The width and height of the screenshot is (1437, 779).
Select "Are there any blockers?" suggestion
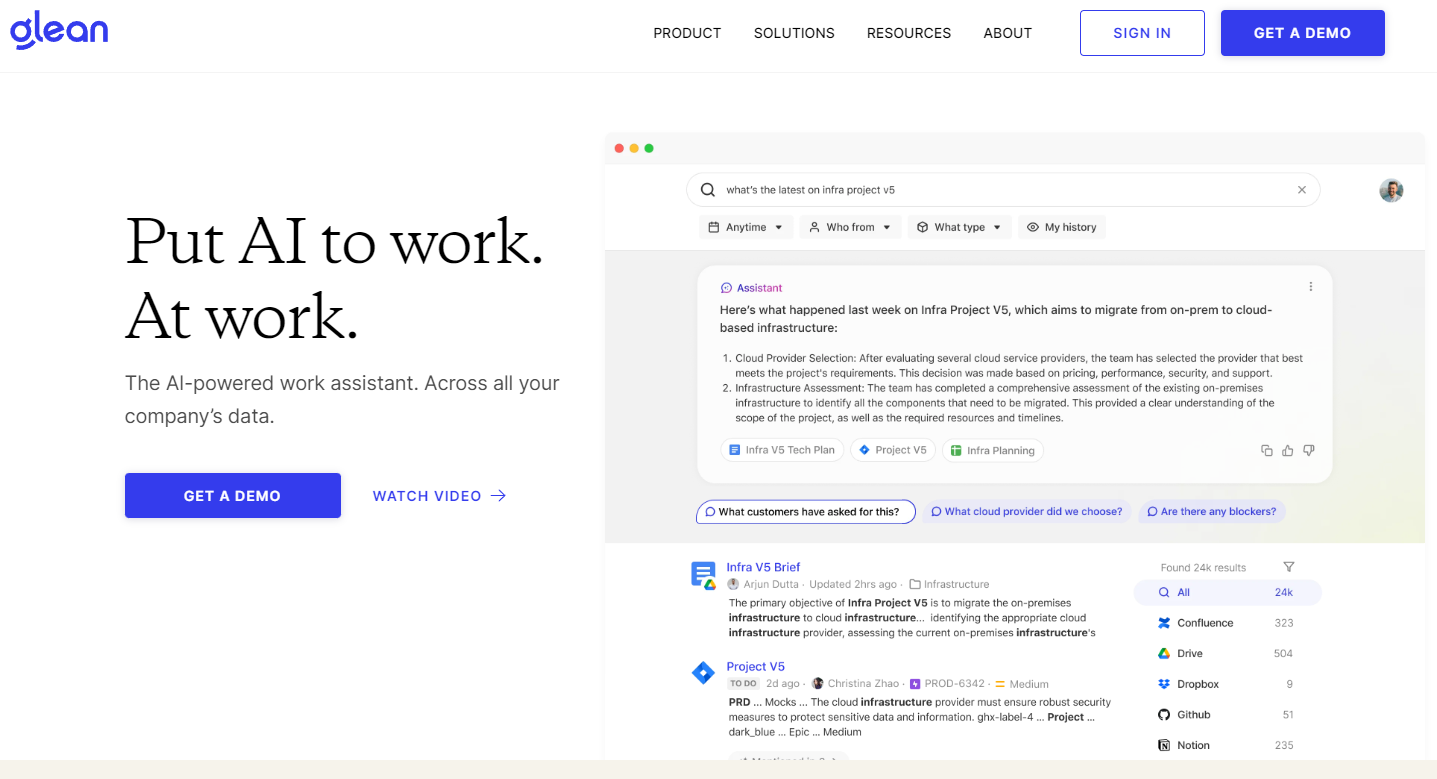pyautogui.click(x=1212, y=512)
